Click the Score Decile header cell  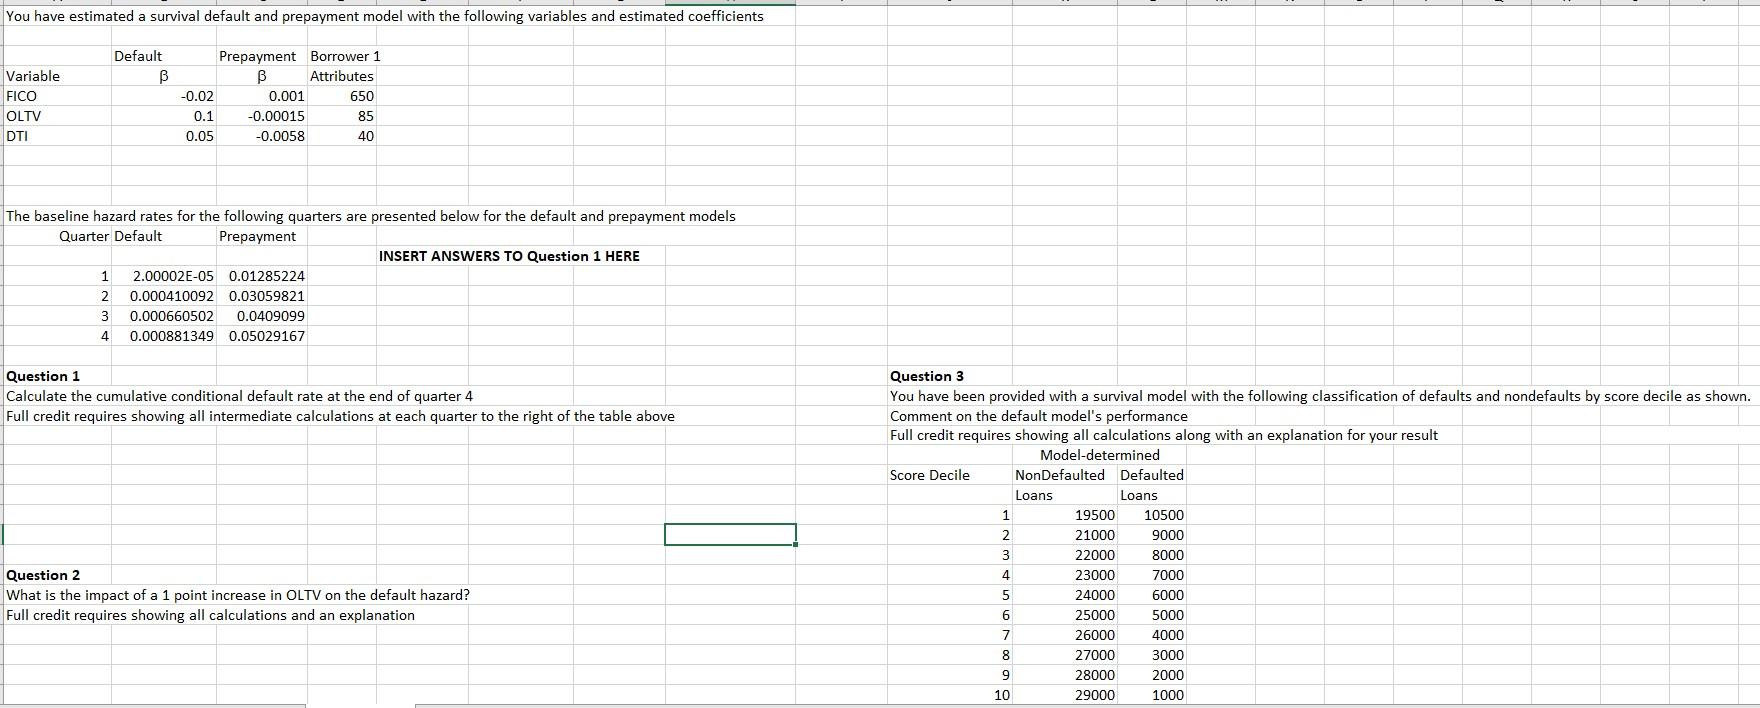[x=930, y=475]
